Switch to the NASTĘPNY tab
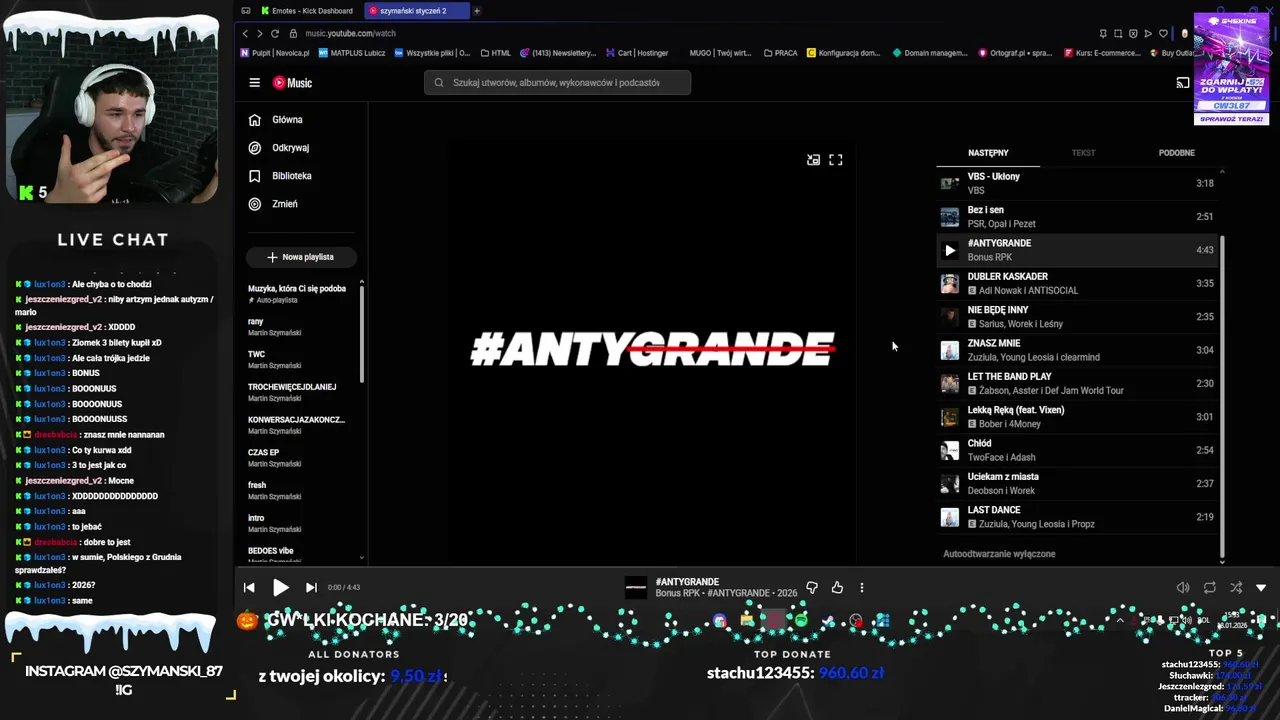This screenshot has height=720, width=1280. pyautogui.click(x=988, y=153)
